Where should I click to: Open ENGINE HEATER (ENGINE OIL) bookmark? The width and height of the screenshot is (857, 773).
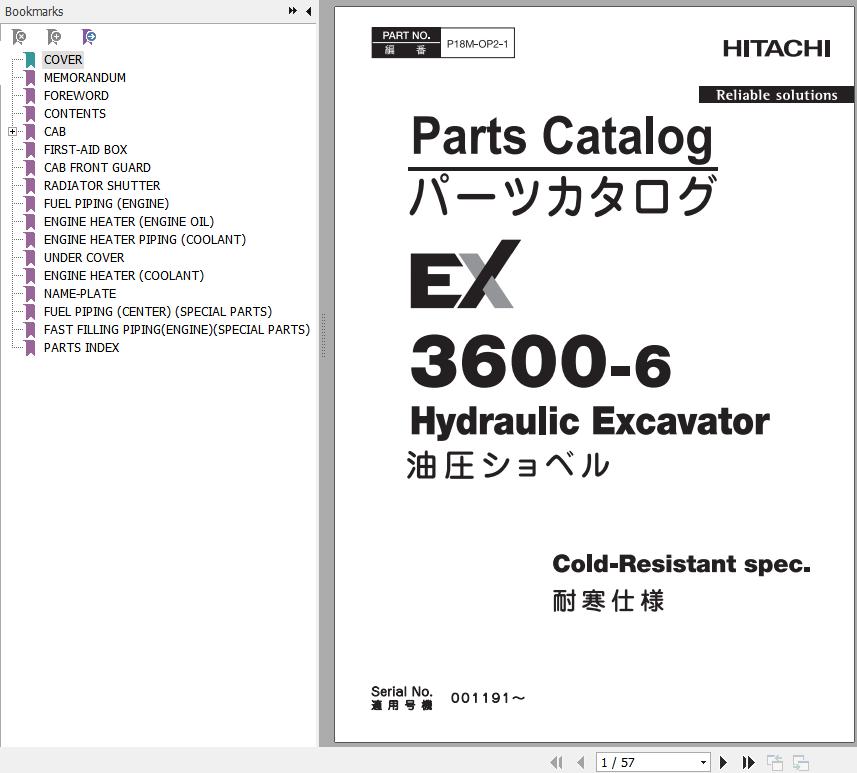point(128,222)
